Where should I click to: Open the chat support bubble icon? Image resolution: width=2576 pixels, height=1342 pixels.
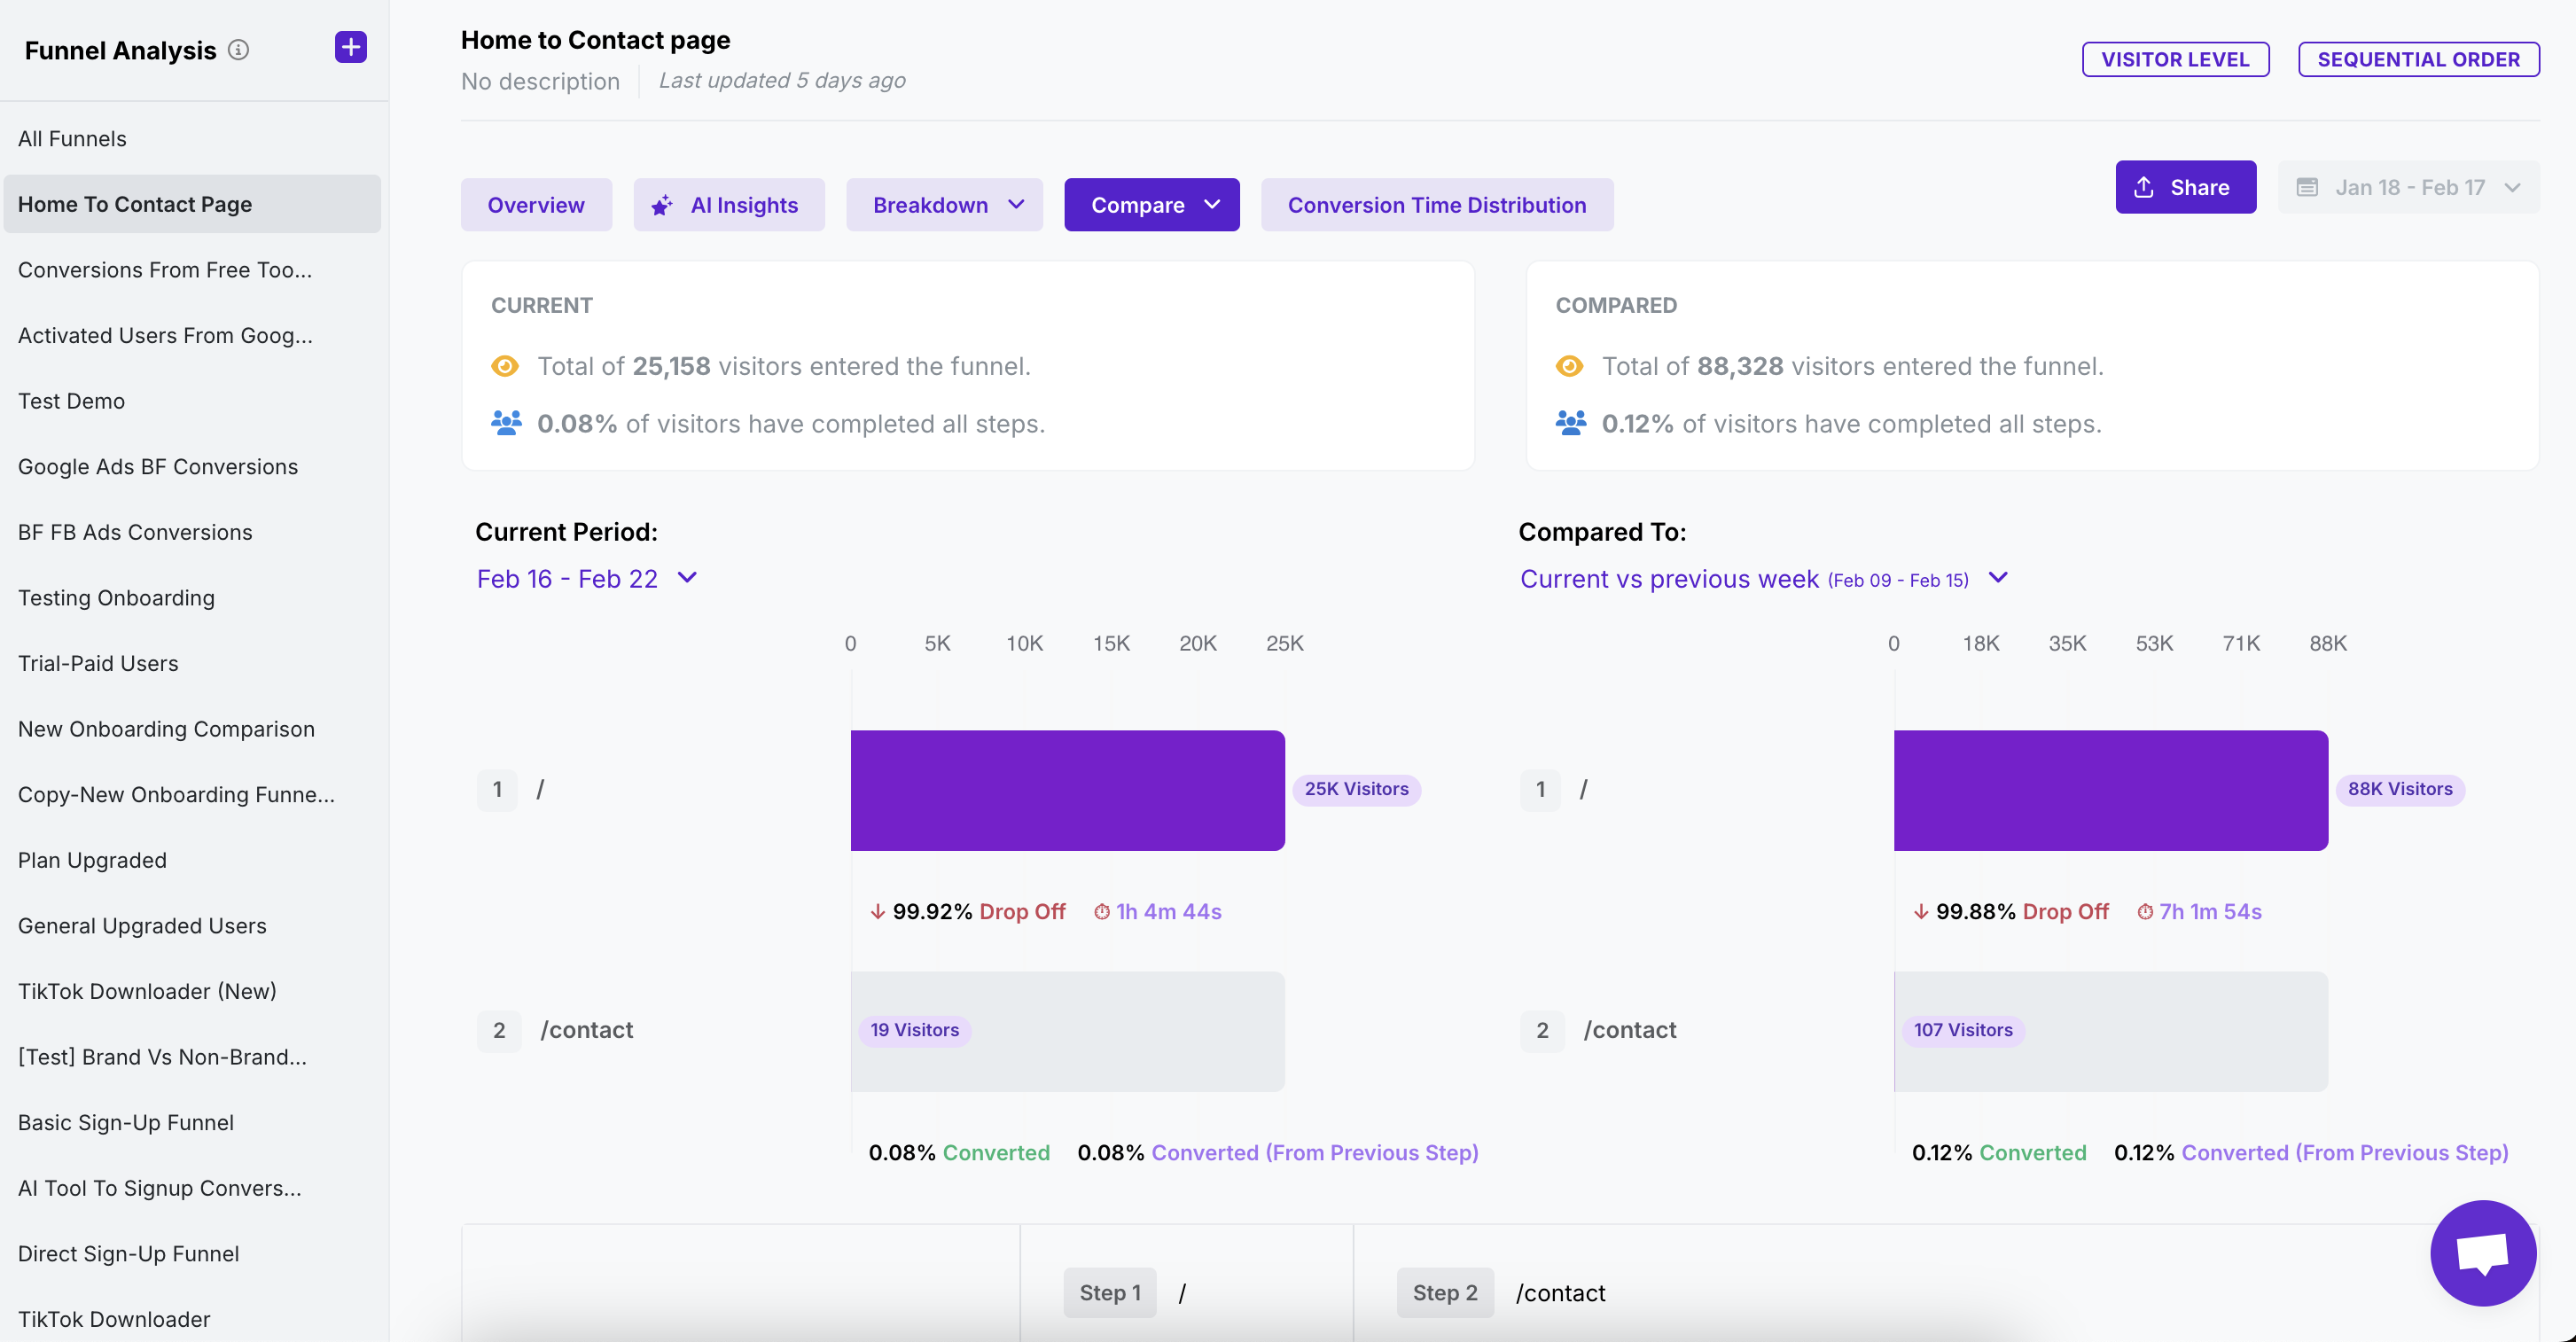(x=2482, y=1252)
